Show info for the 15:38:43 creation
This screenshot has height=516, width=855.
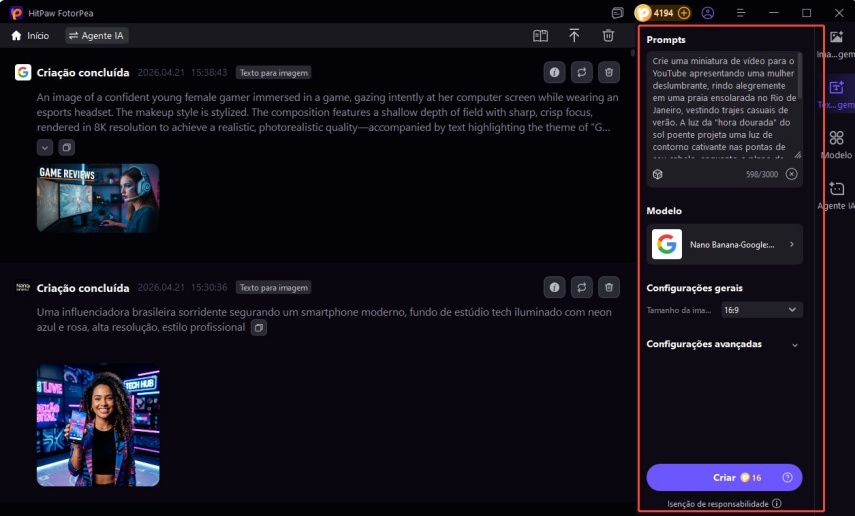(x=554, y=73)
